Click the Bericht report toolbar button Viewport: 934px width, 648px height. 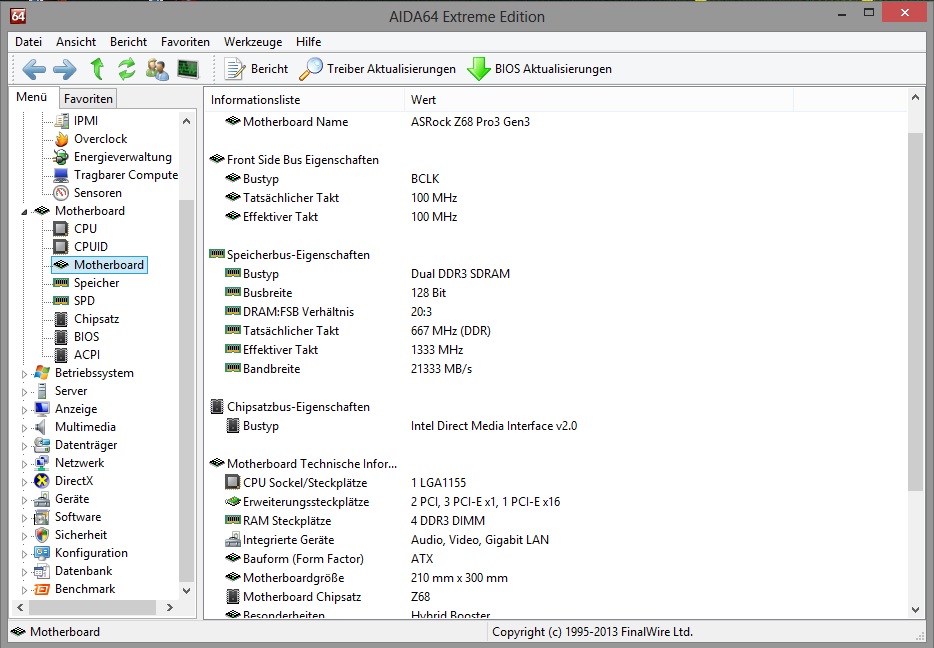[256, 69]
